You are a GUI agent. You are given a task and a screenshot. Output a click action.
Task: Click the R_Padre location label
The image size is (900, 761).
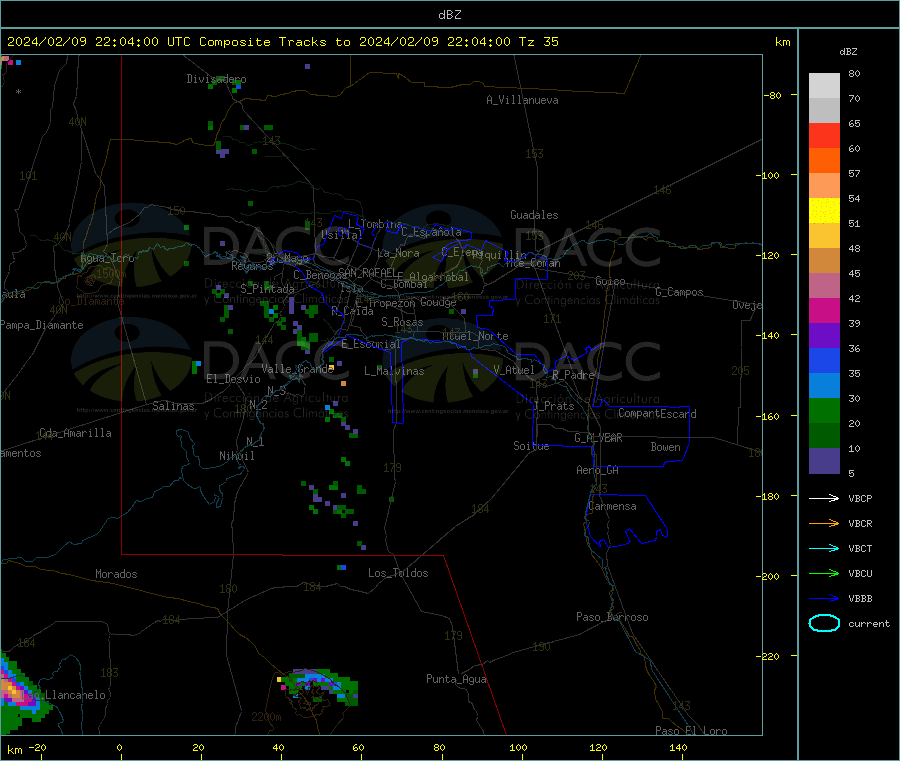click(x=573, y=375)
